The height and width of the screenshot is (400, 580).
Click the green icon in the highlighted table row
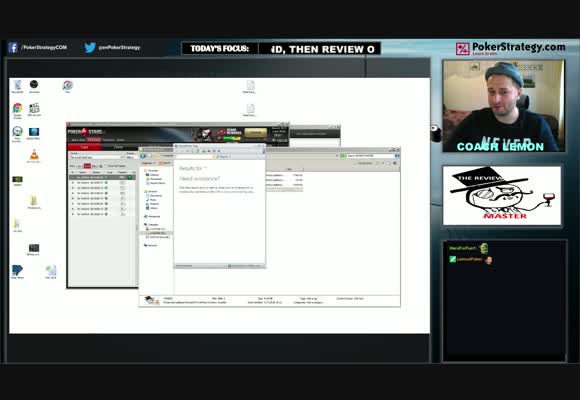pos(129,178)
